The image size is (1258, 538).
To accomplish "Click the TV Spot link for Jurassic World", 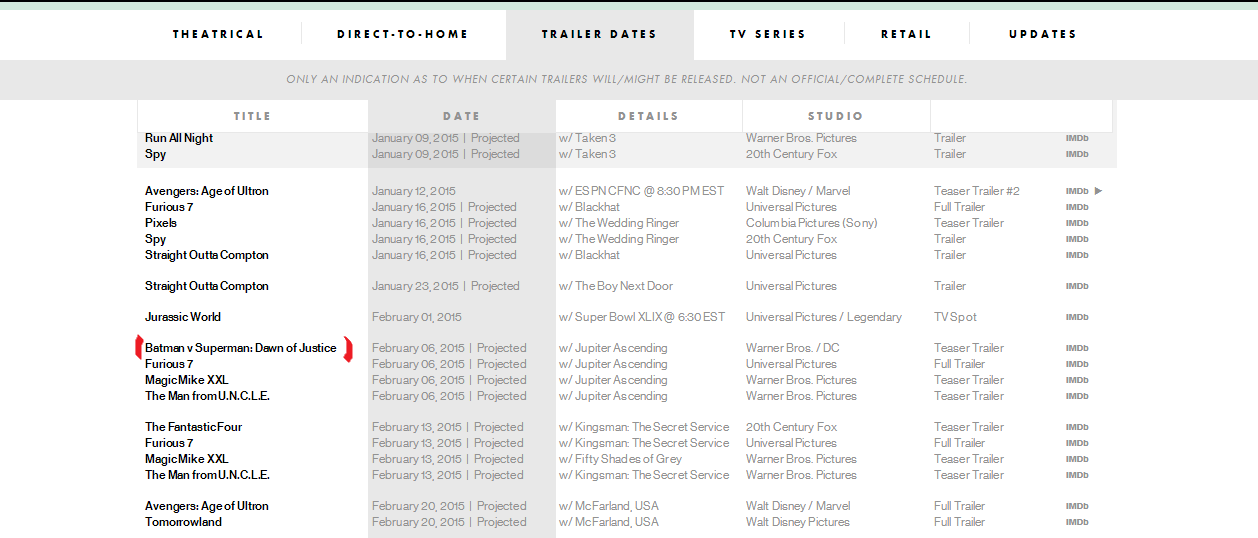I will [x=955, y=317].
